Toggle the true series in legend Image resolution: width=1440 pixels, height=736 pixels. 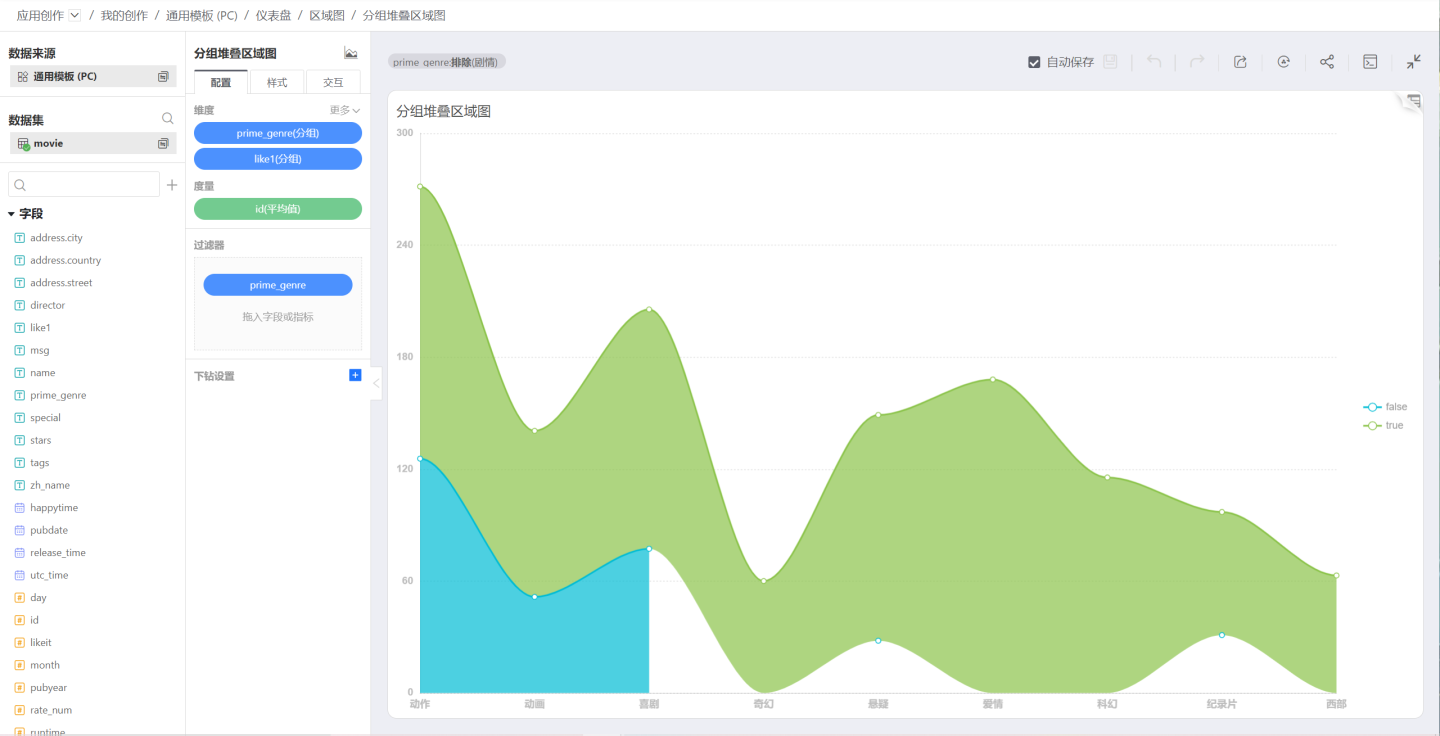point(1384,426)
